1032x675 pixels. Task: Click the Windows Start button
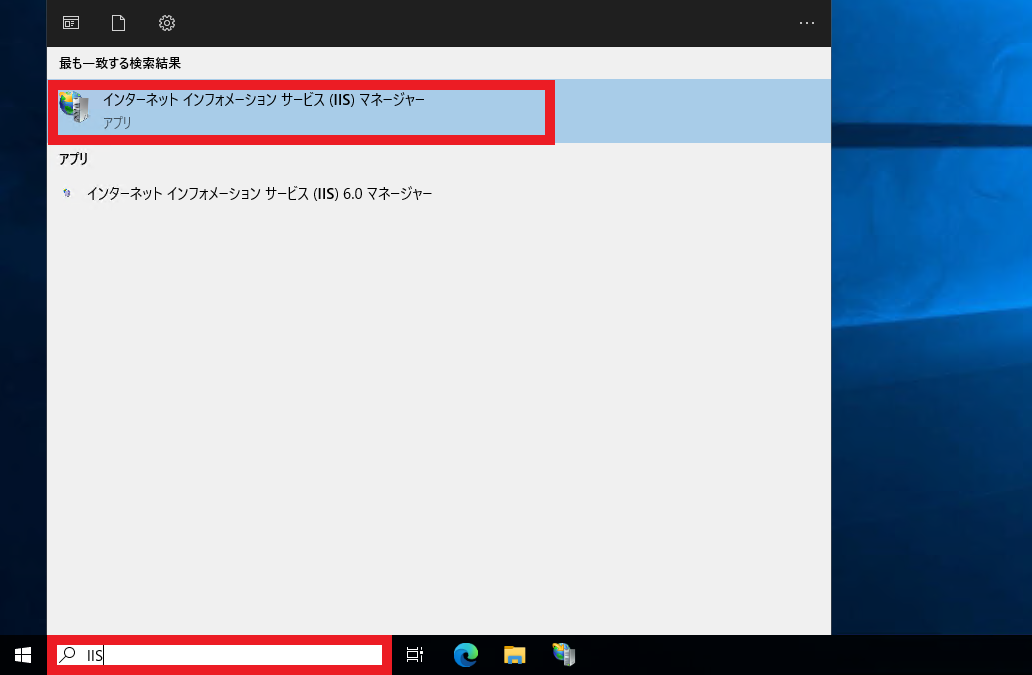click(x=23, y=655)
